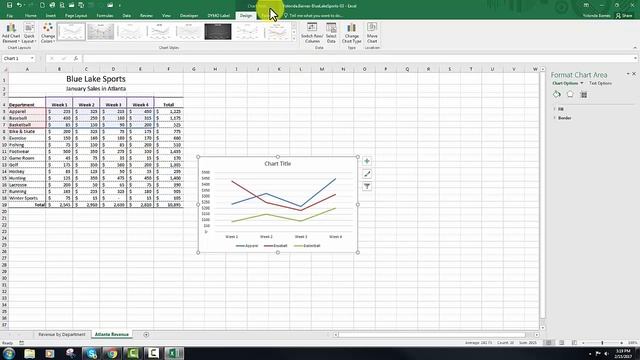
Task: Click the scroll-down arrow of the vertical scrollbar
Action: point(542,327)
